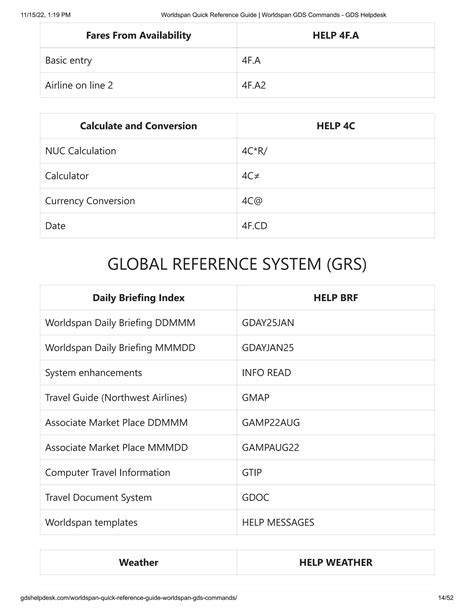Click the 'HELP 4F.A' header cell

336,35
